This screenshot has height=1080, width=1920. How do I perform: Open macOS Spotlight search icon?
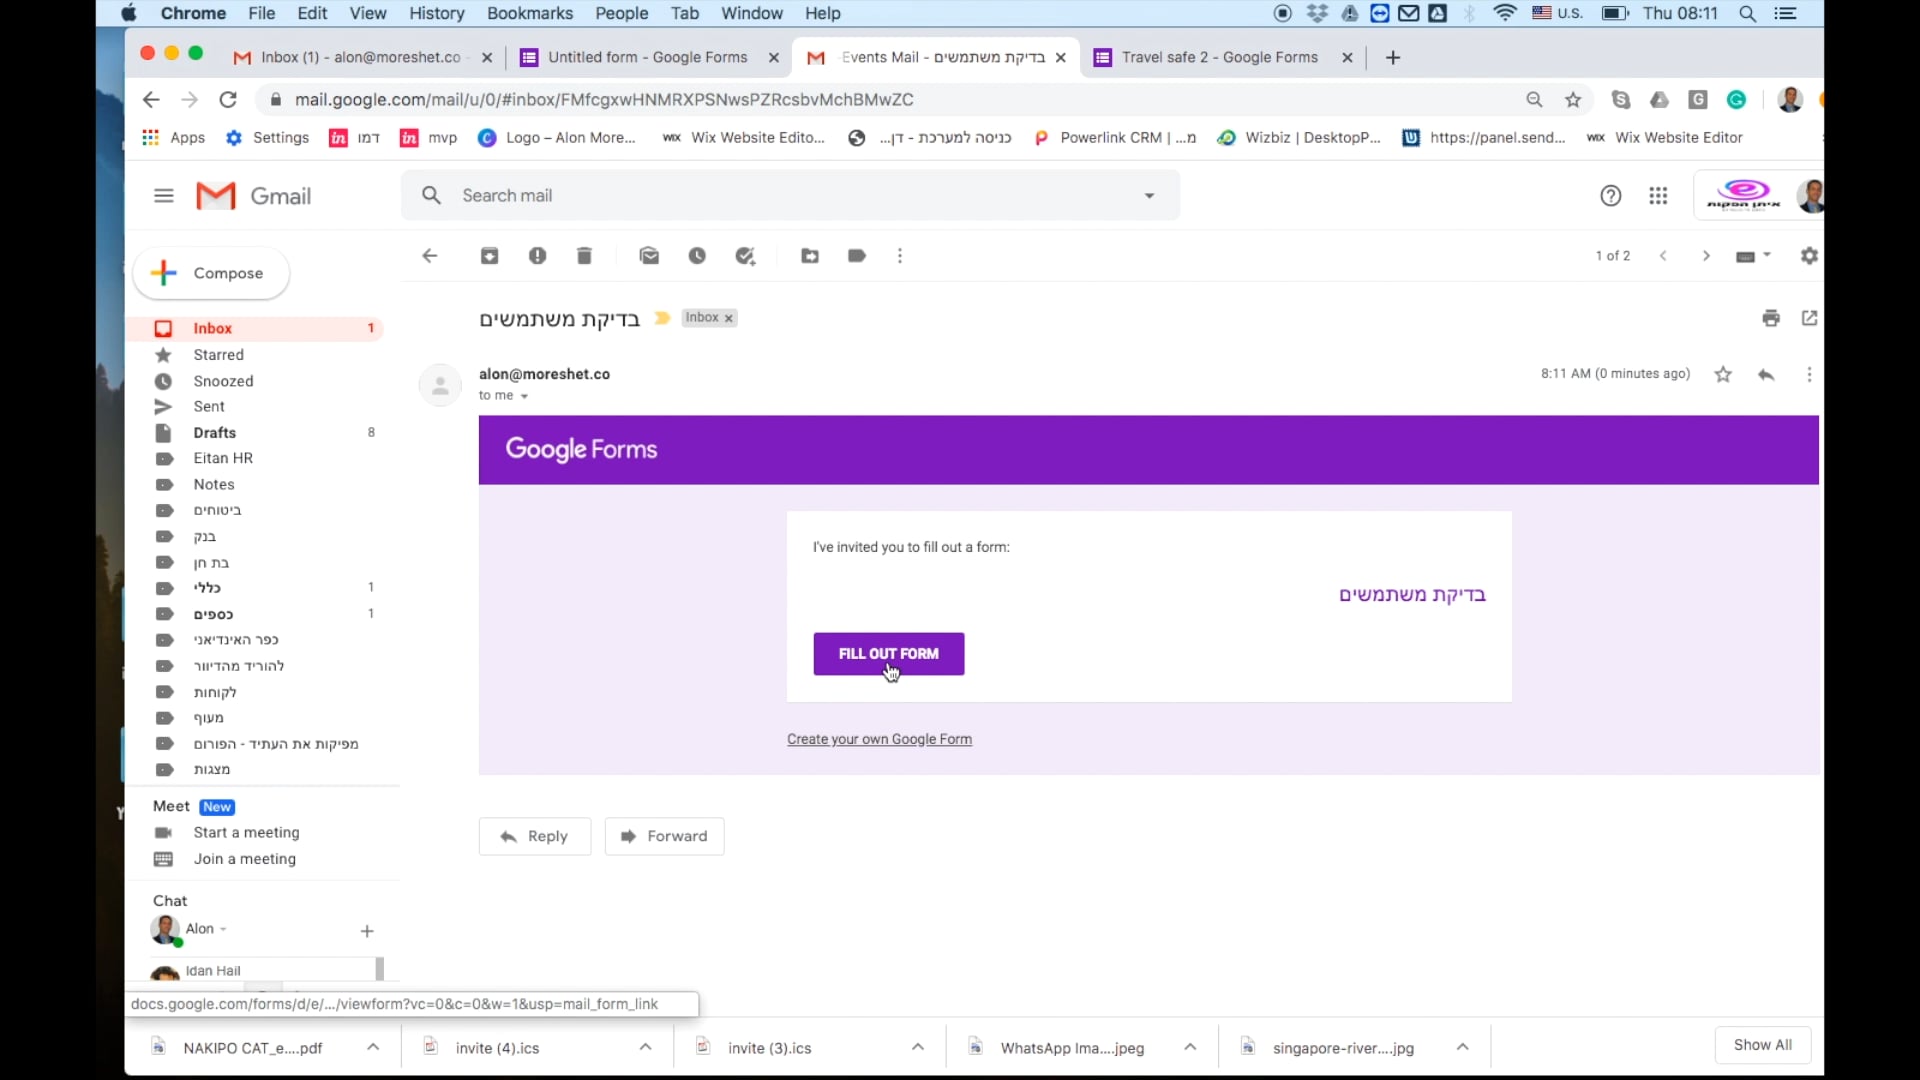[x=1747, y=13]
